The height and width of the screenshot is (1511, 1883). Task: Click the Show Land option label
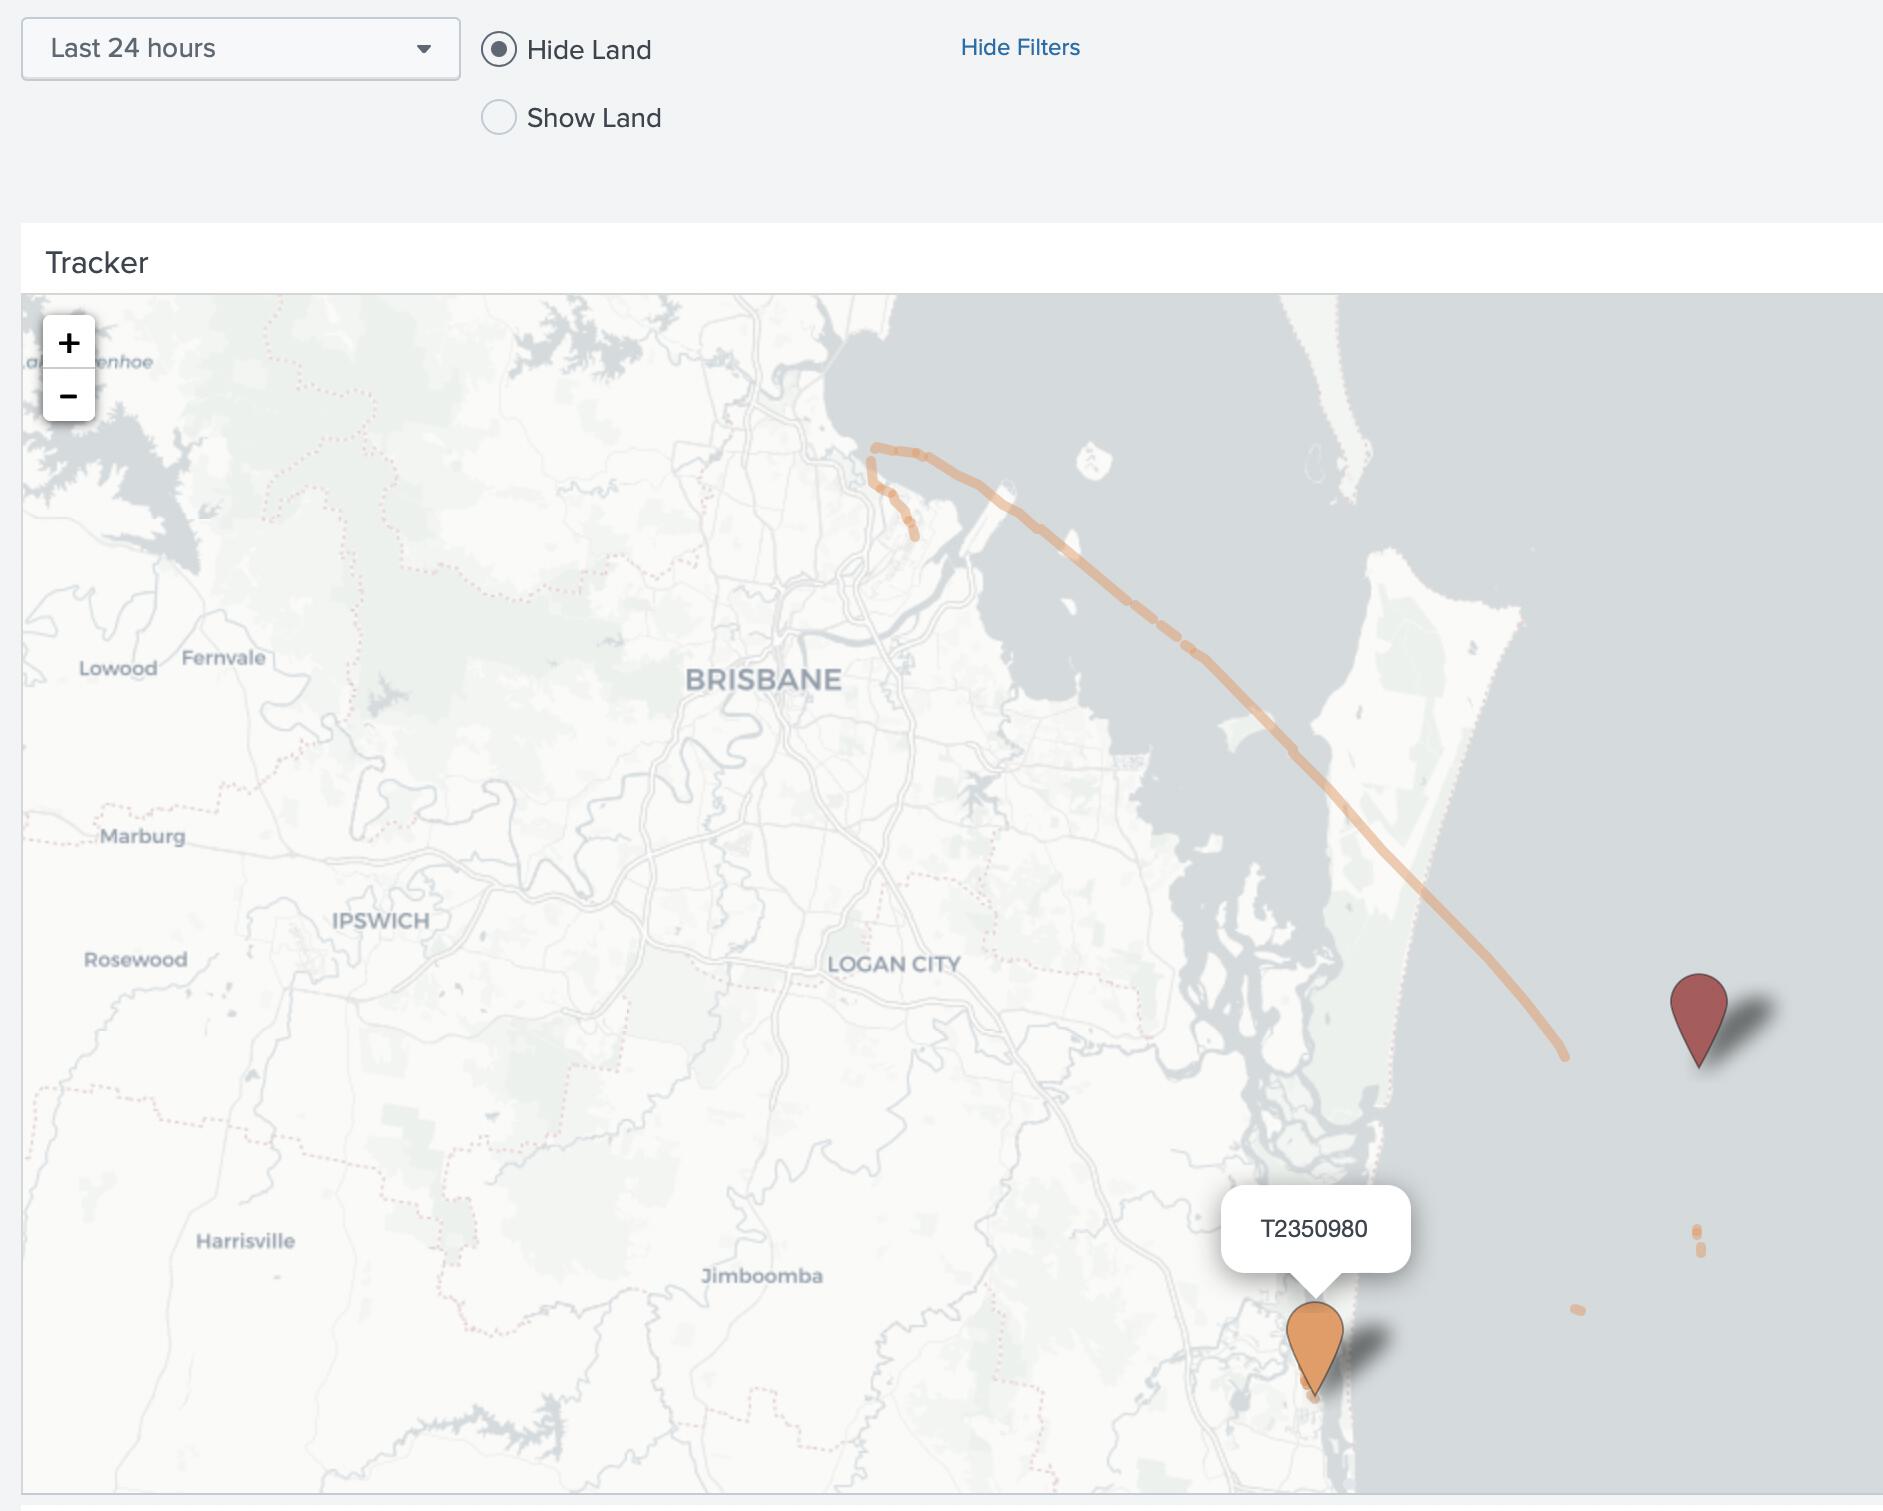[x=593, y=118]
